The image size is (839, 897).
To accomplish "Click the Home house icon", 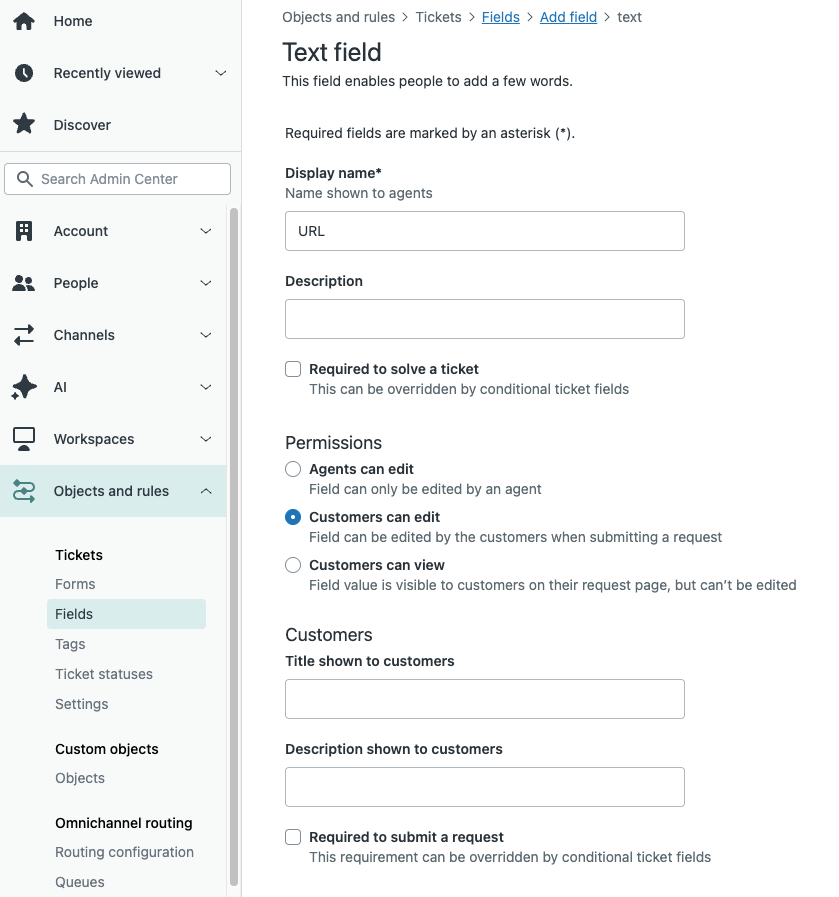I will tap(24, 21).
